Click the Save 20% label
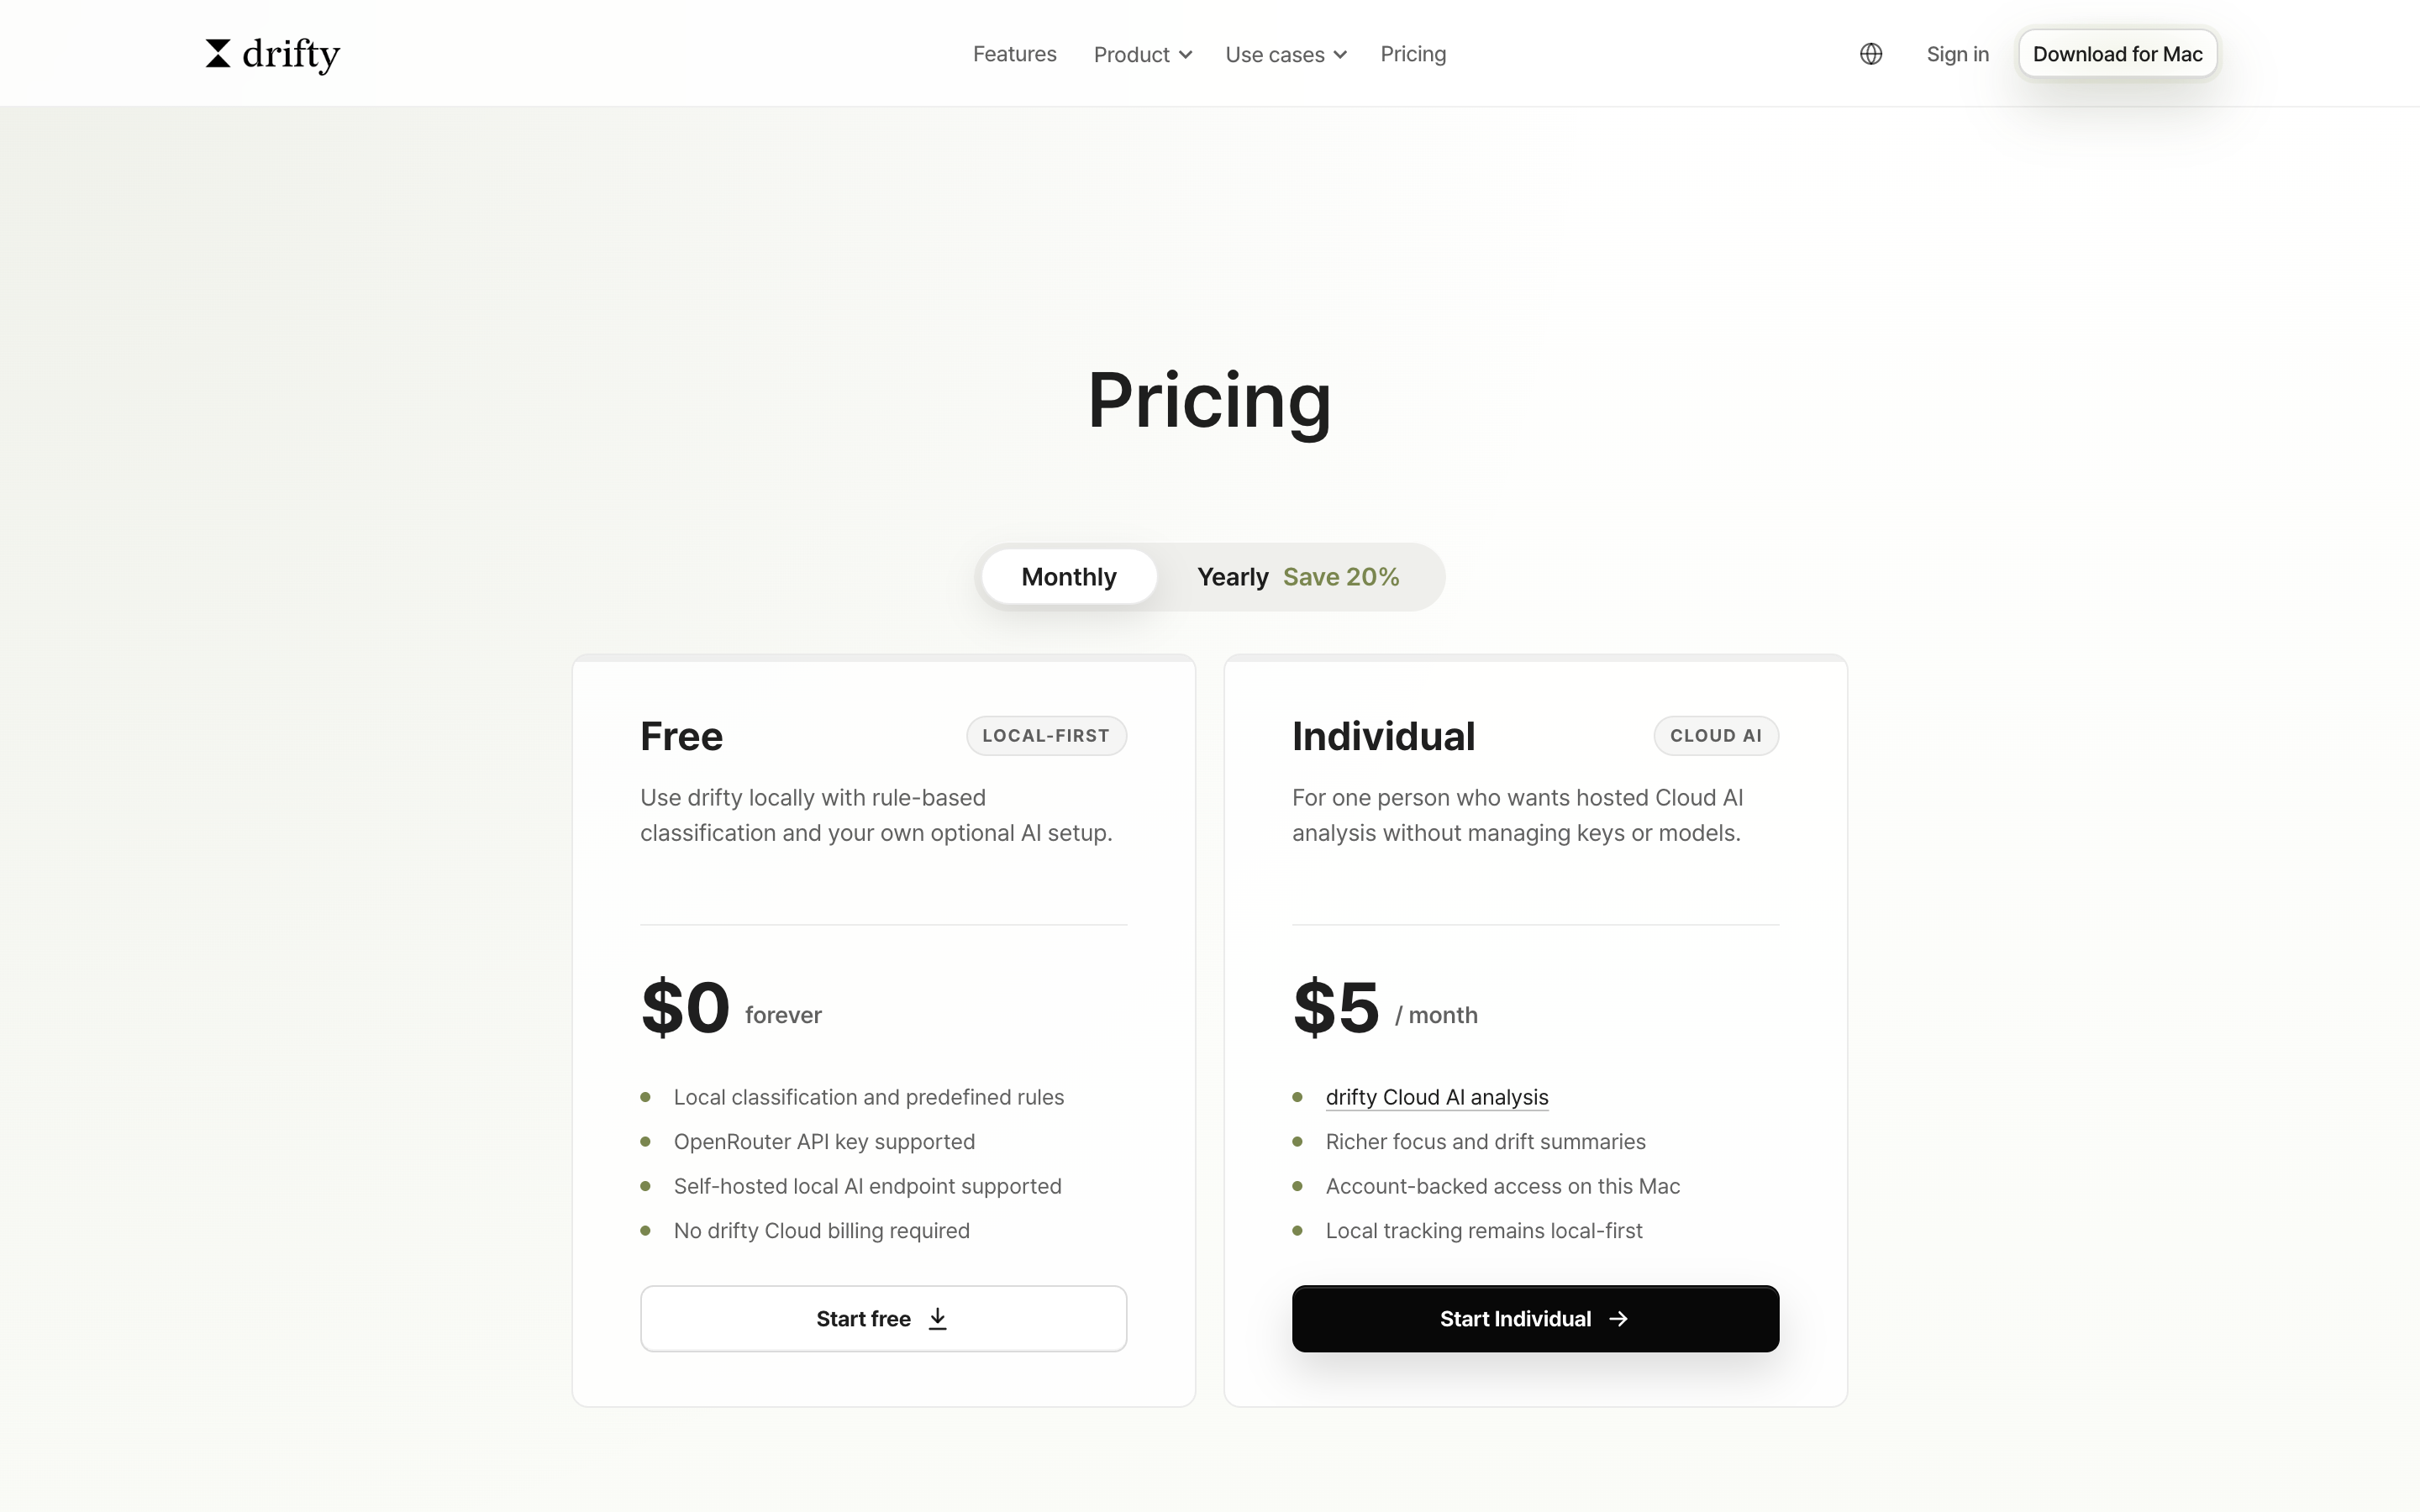Viewport: 2420px width, 1512px height. point(1341,577)
